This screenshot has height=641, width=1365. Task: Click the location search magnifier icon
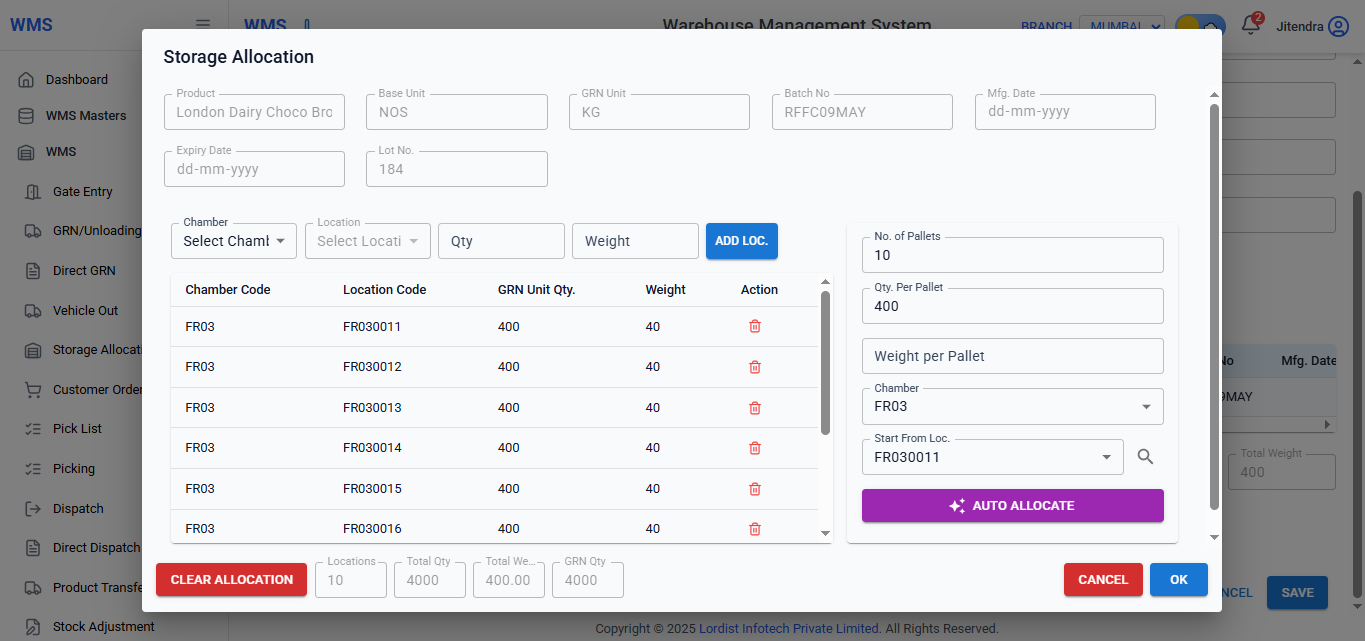point(1145,456)
